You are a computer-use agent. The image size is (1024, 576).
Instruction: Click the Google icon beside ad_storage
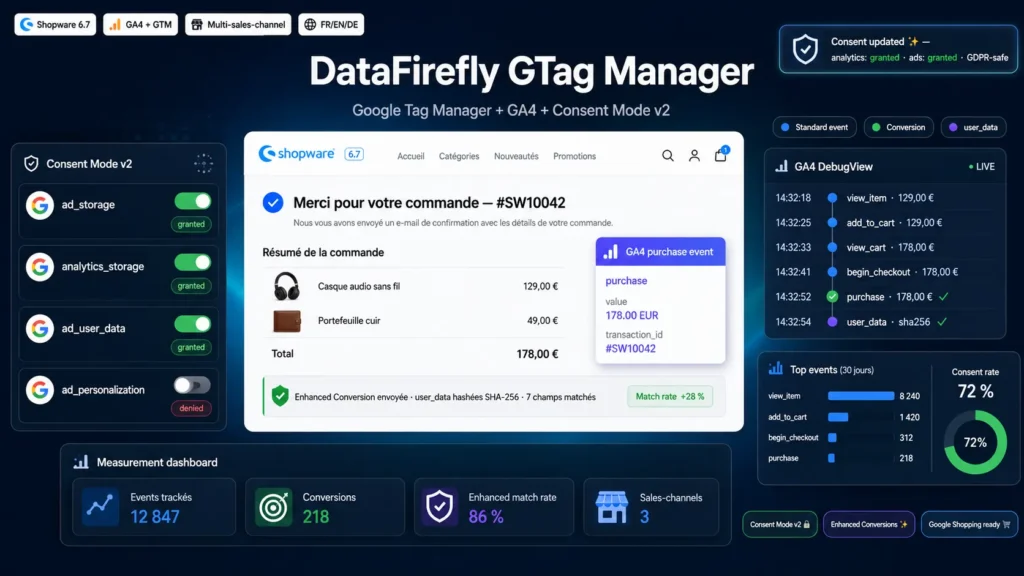pos(40,205)
